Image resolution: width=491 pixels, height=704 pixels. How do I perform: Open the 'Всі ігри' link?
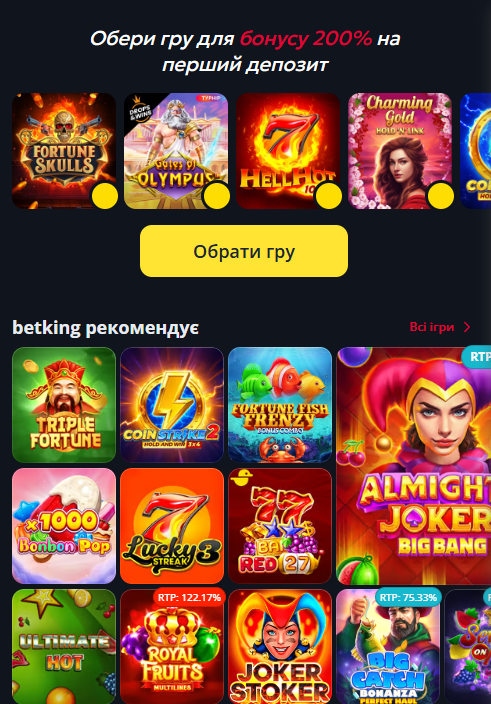[x=432, y=327]
